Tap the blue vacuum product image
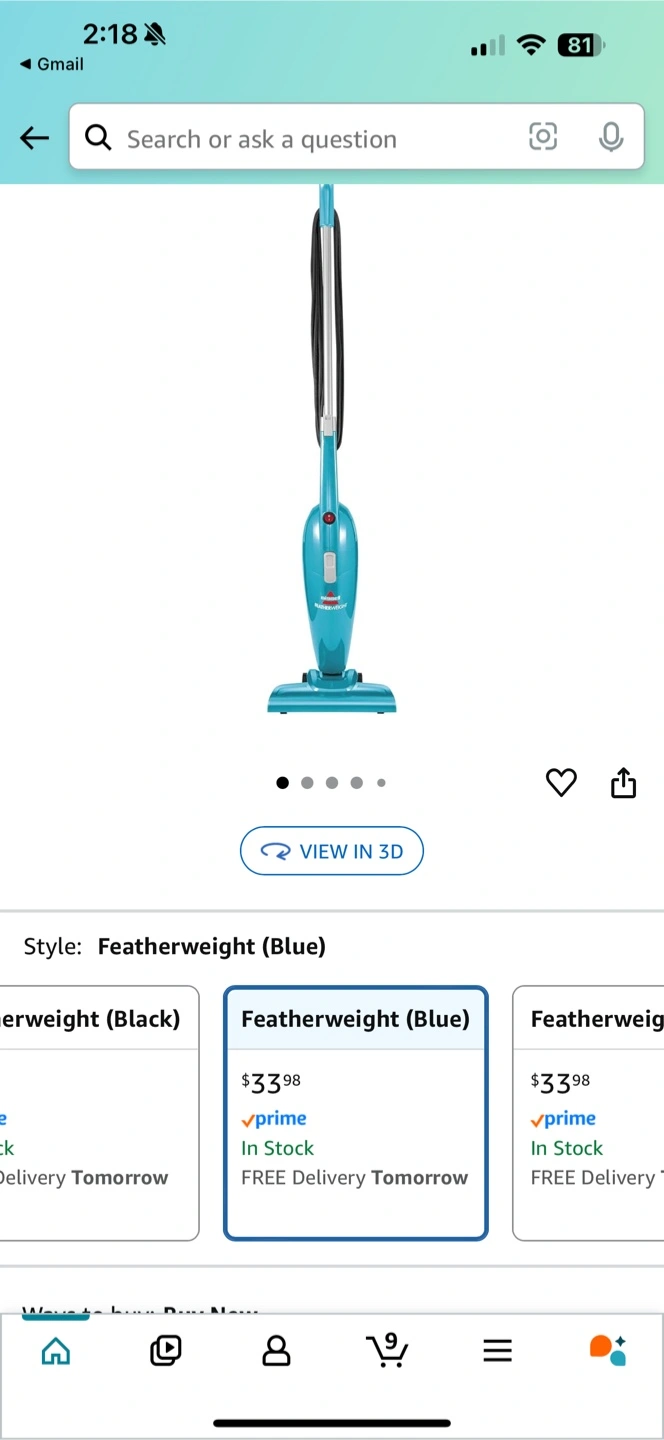The width and height of the screenshot is (664, 1440). click(x=332, y=449)
